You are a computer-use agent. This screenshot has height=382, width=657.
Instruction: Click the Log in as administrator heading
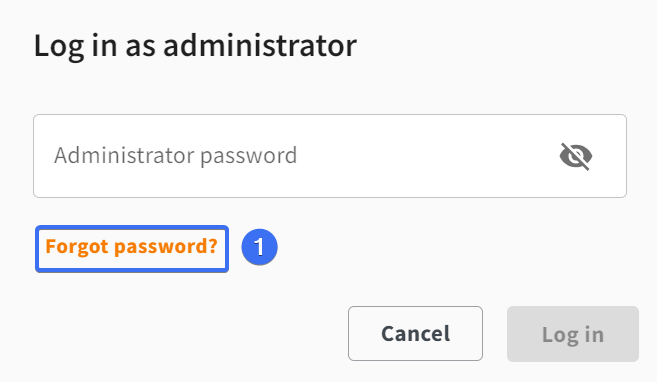click(195, 46)
